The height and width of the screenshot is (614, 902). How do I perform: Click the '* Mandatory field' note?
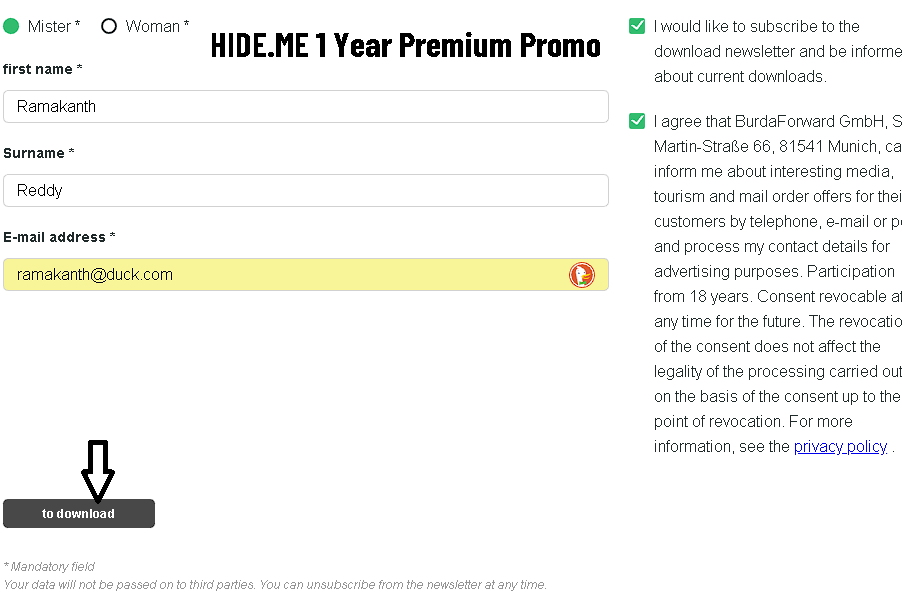[x=49, y=567]
